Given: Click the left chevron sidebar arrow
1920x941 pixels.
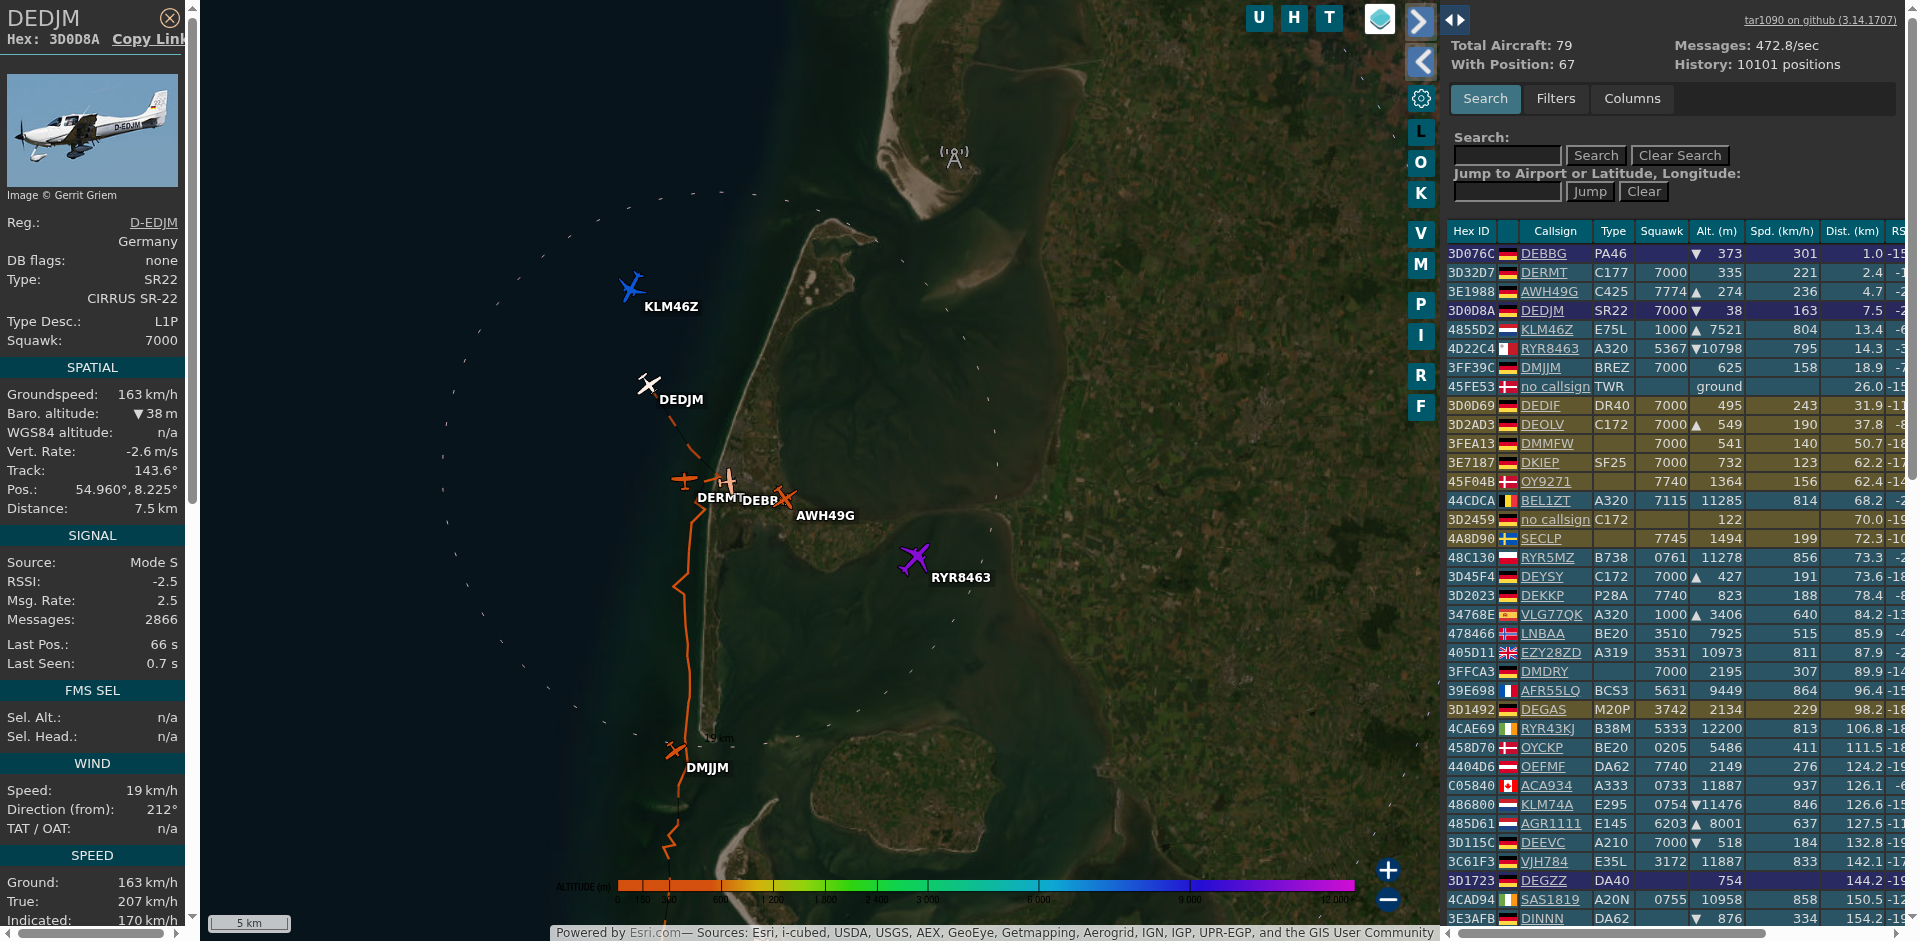Looking at the screenshot, I should (x=1420, y=62).
